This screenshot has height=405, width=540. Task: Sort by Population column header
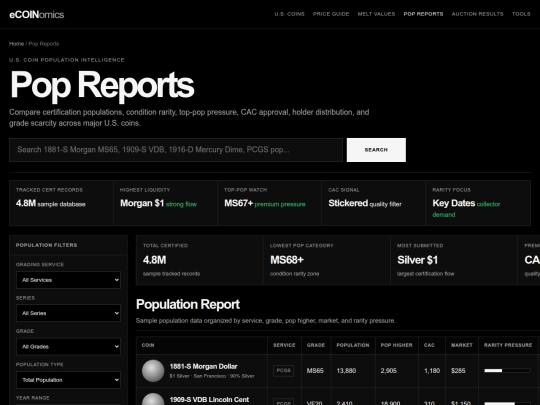click(x=353, y=345)
